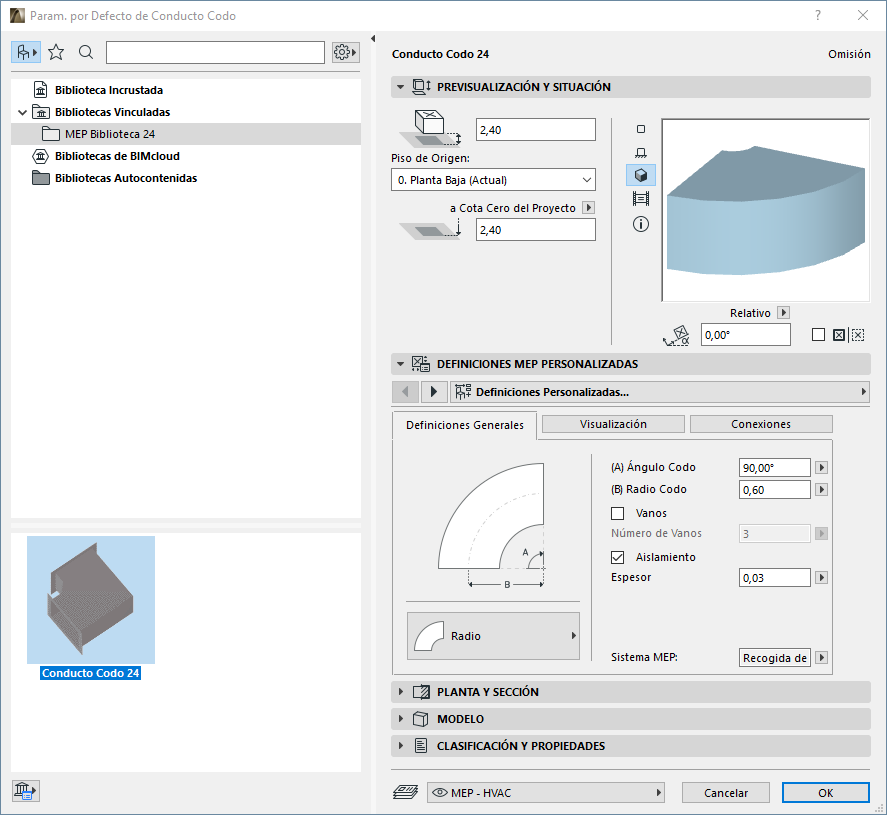Open the Piso de Origen dropdown
The height and width of the screenshot is (815, 887).
pyautogui.click(x=493, y=180)
